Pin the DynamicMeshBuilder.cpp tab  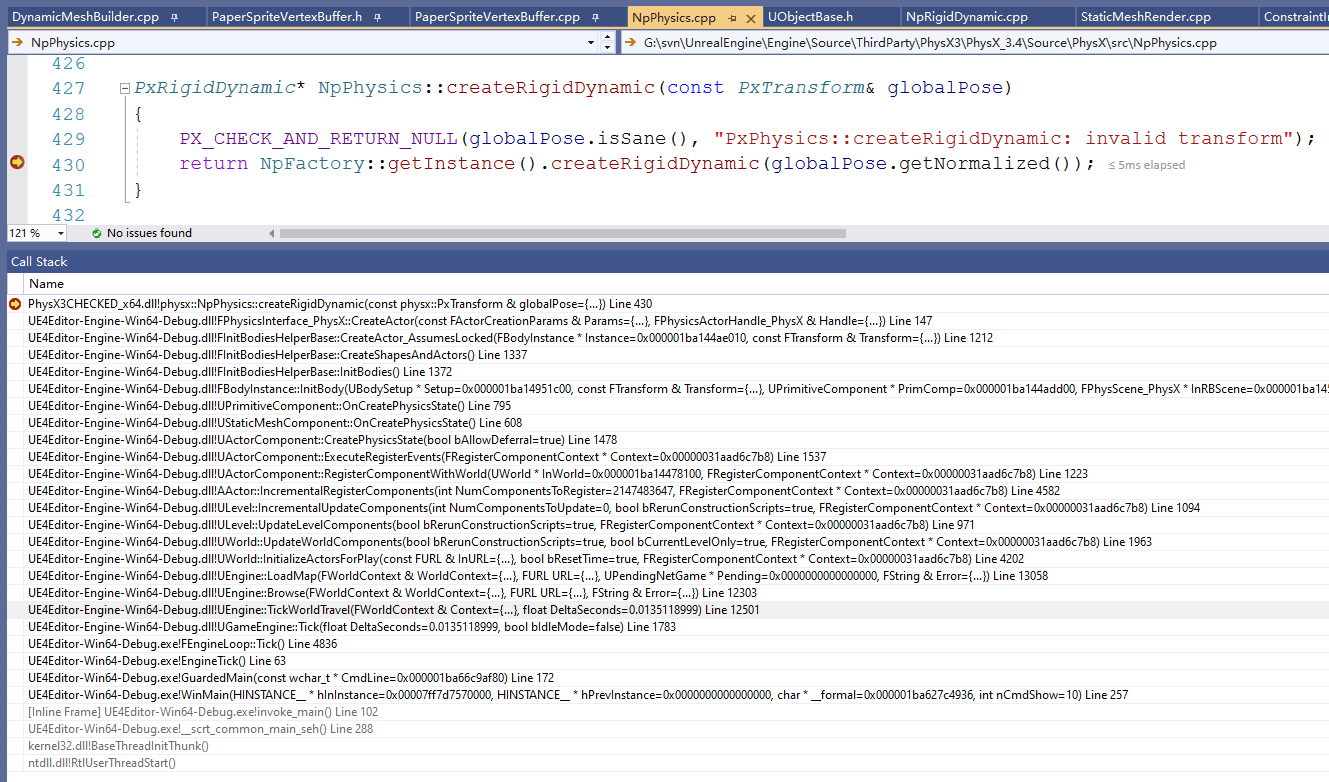(175, 18)
